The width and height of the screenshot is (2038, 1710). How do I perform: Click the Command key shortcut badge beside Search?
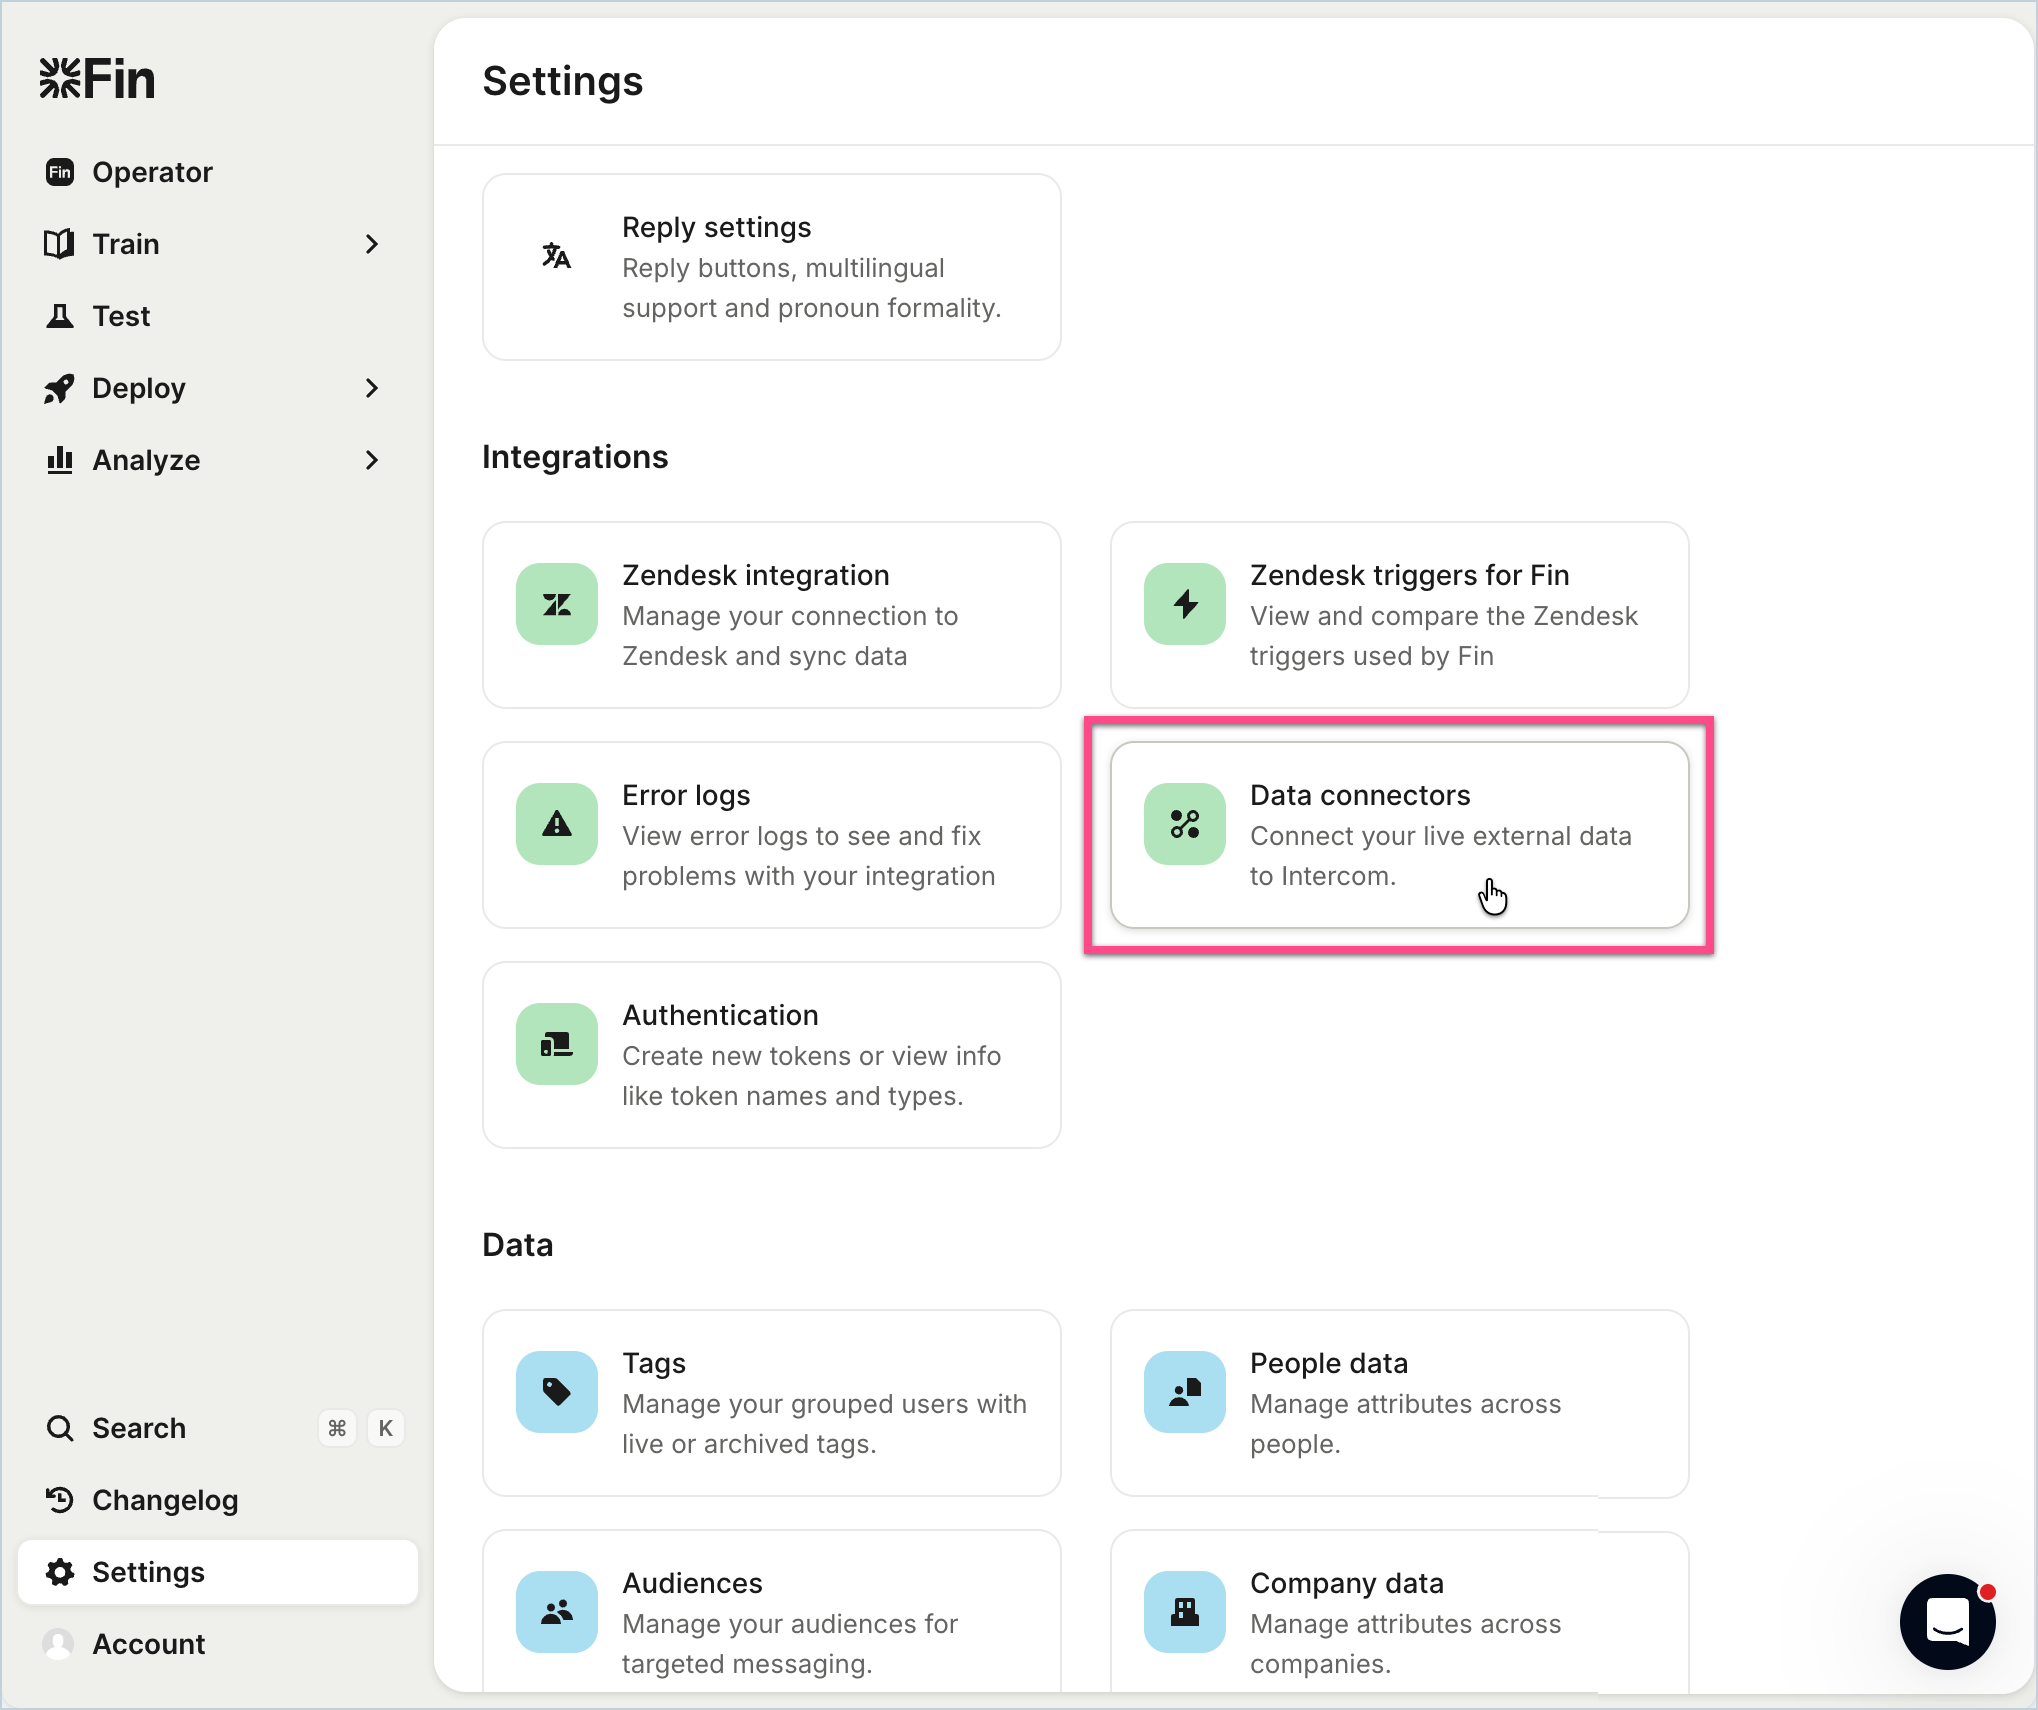click(337, 1428)
